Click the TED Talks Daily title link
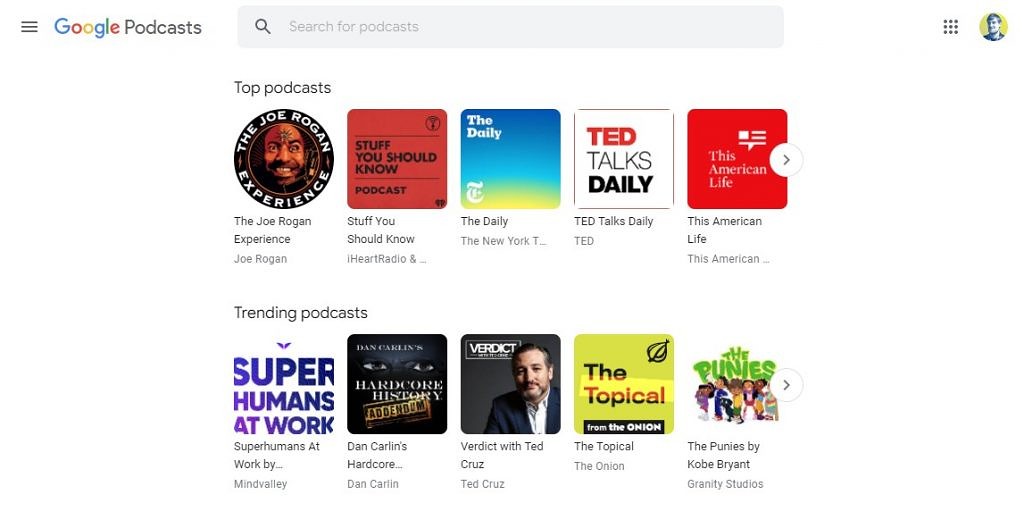This screenshot has height=528, width=1024. pos(613,221)
